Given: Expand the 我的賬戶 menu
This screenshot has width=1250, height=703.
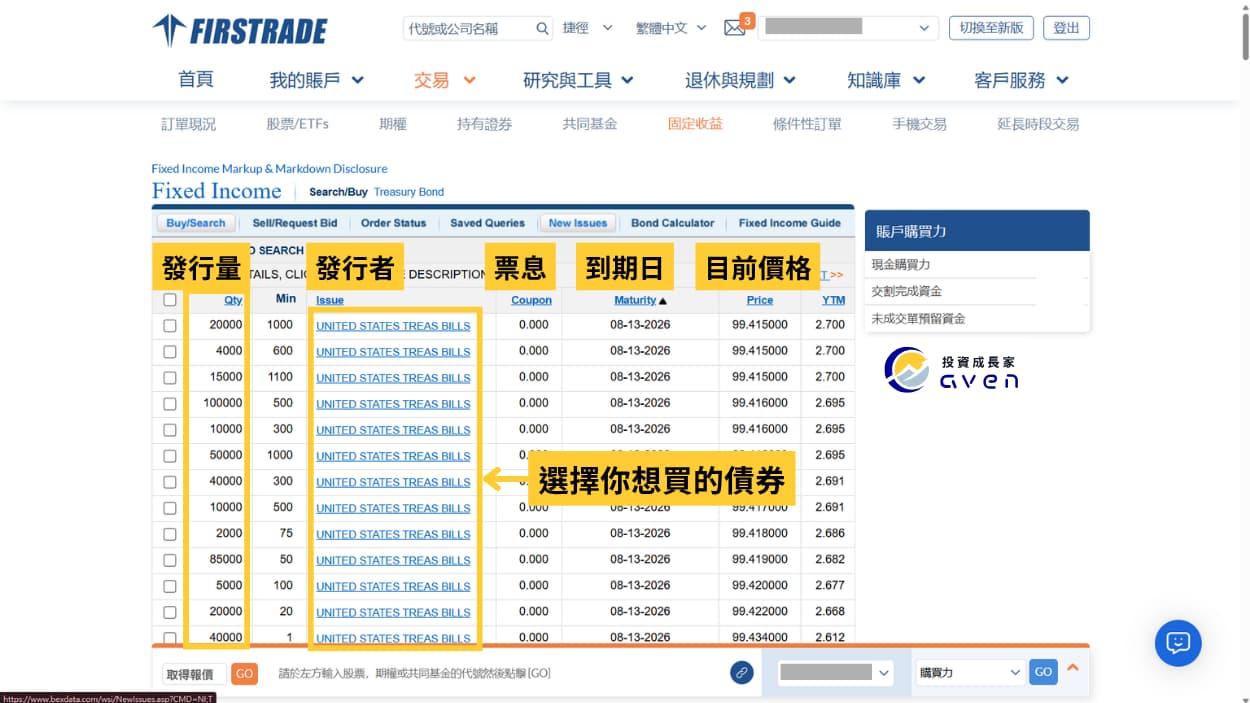Looking at the screenshot, I should 316,80.
